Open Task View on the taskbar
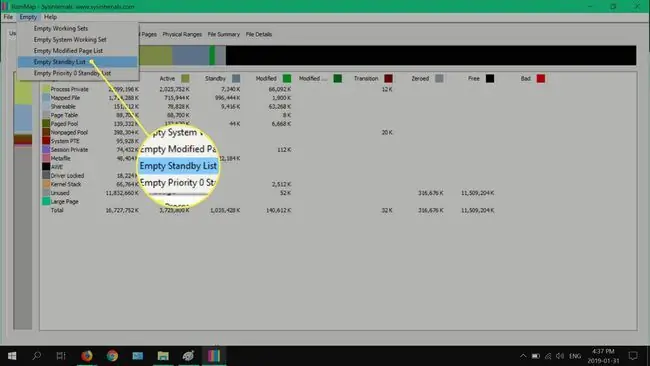 point(61,356)
